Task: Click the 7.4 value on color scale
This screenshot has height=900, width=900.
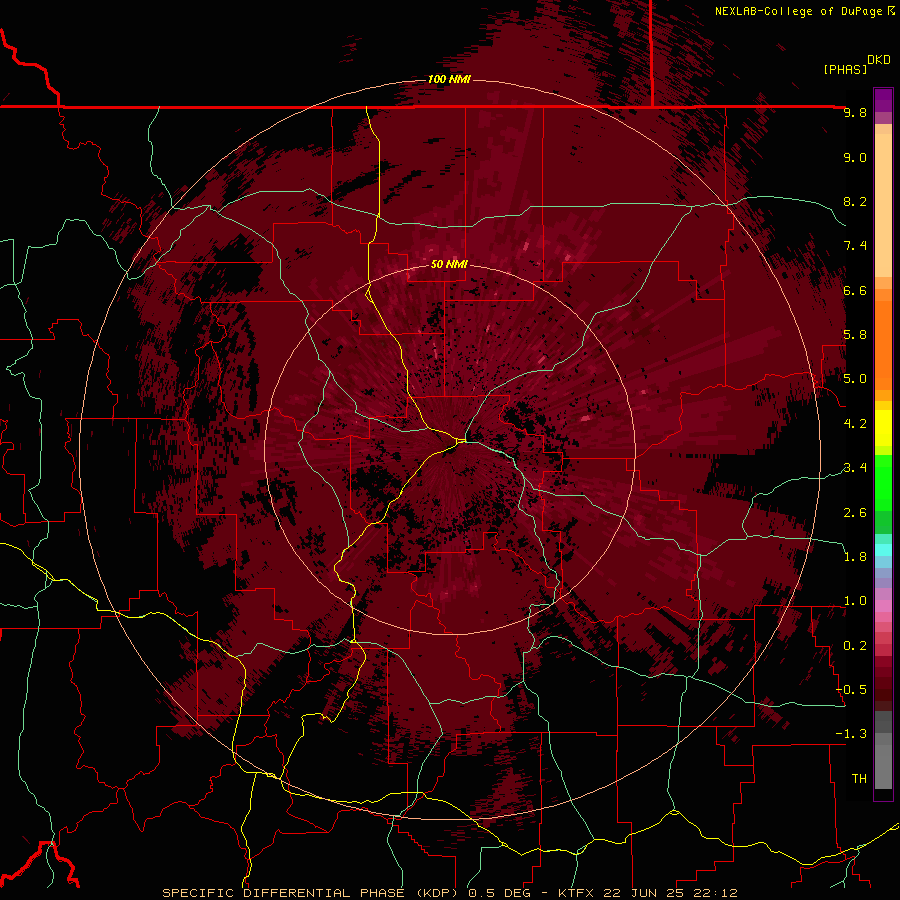Action: (855, 246)
